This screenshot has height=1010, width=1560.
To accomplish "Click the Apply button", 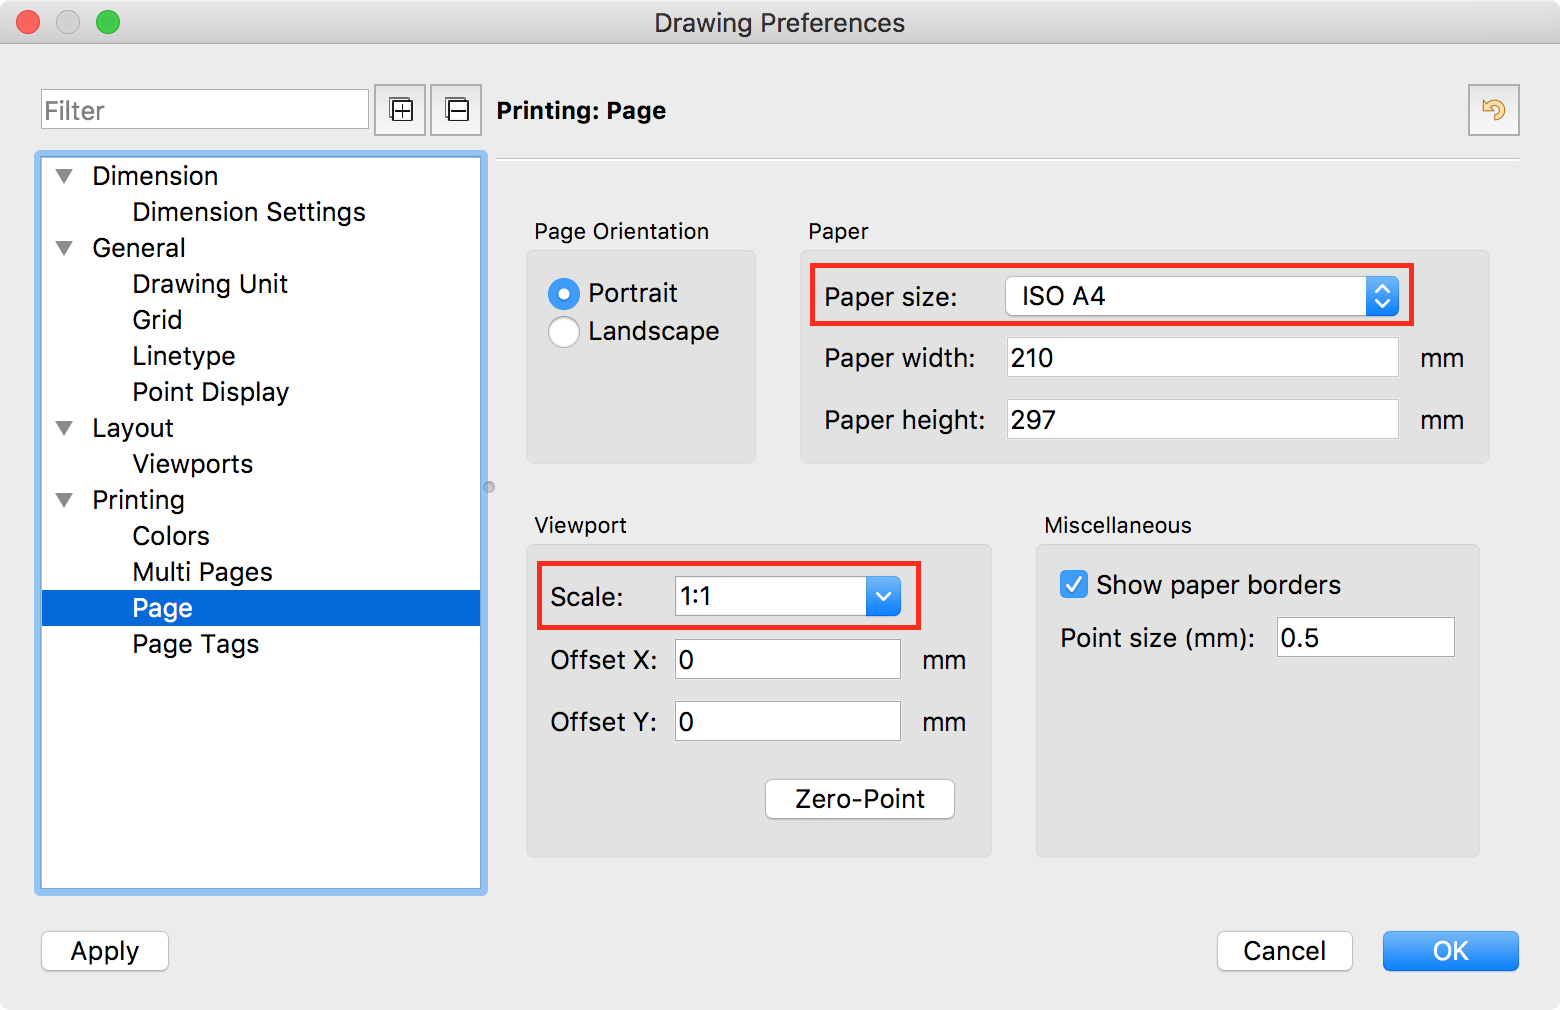I will click(105, 951).
